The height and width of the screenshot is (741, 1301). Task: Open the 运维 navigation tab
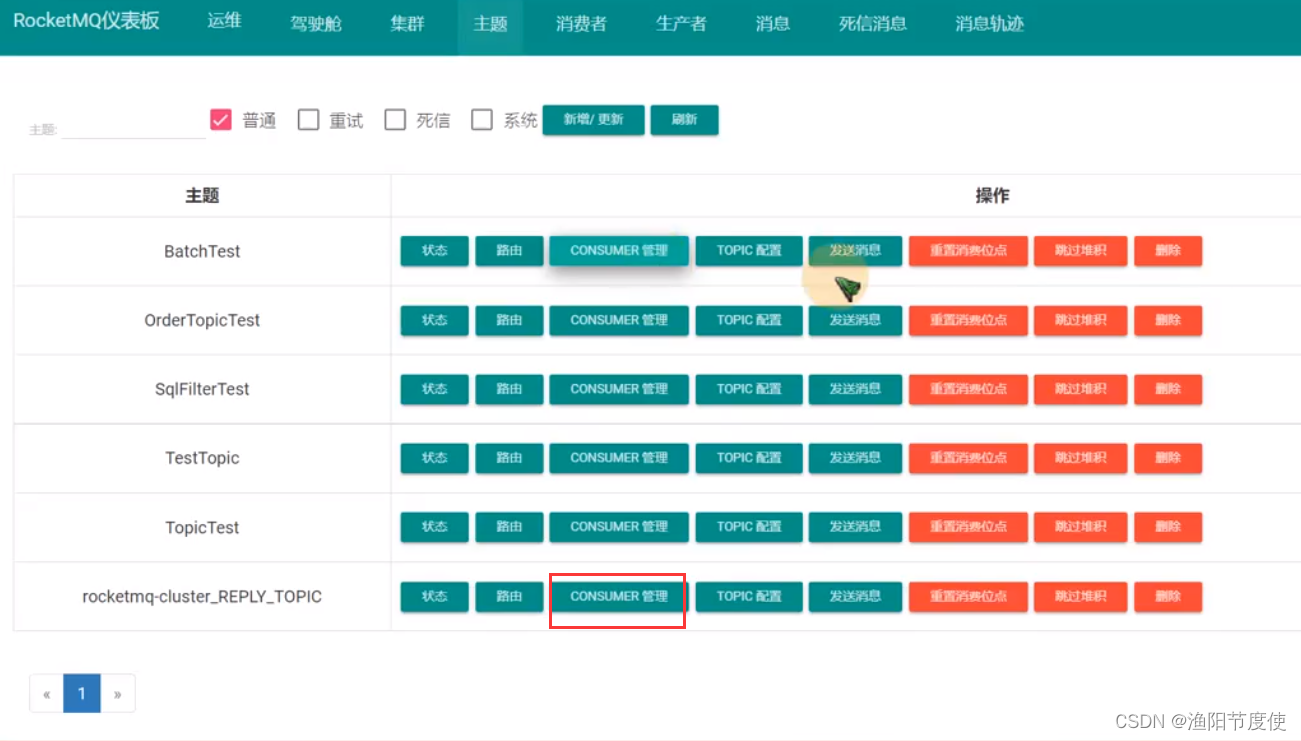[224, 22]
